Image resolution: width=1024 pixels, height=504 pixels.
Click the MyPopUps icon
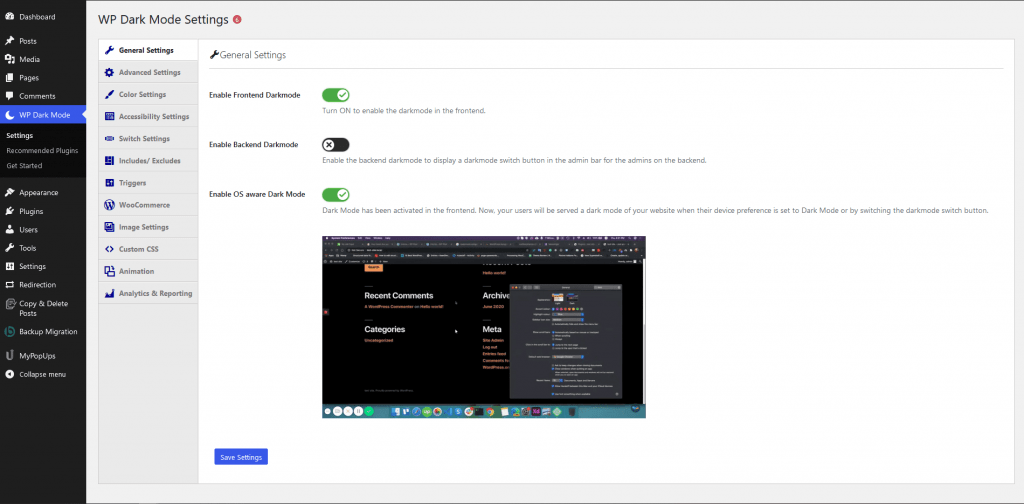10,356
